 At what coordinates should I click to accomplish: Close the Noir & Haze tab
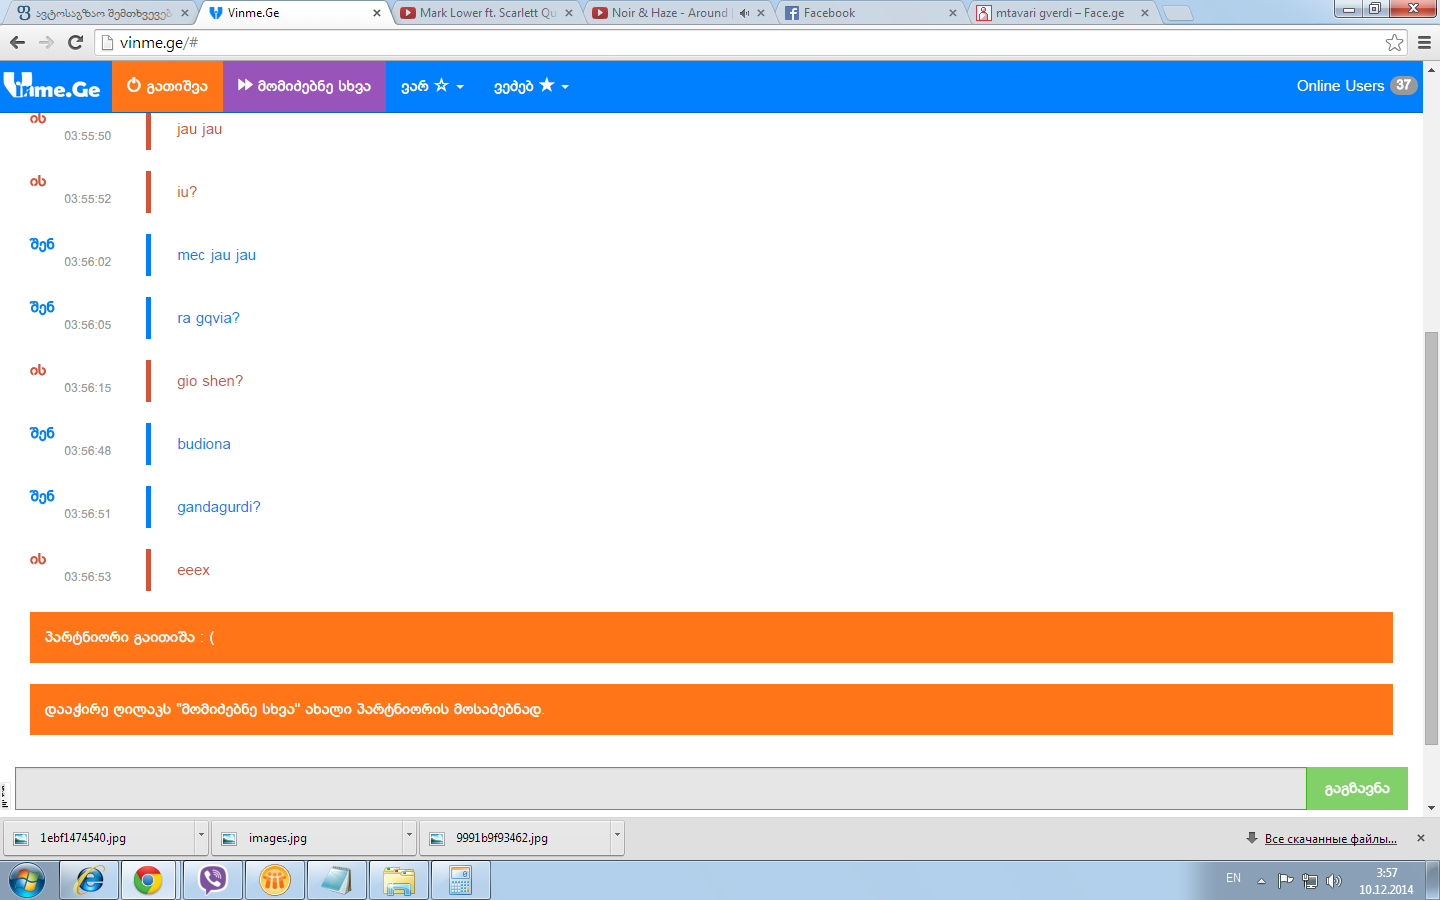[761, 13]
